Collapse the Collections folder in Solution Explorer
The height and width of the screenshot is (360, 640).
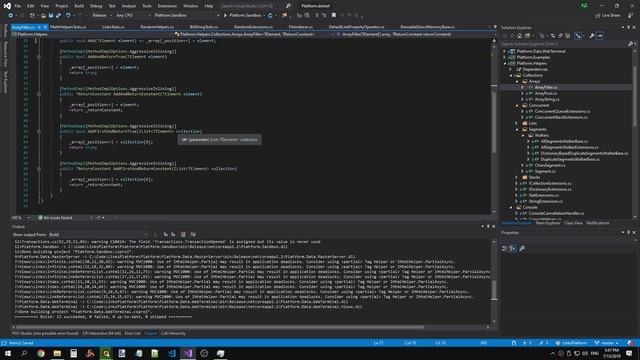click(511, 76)
